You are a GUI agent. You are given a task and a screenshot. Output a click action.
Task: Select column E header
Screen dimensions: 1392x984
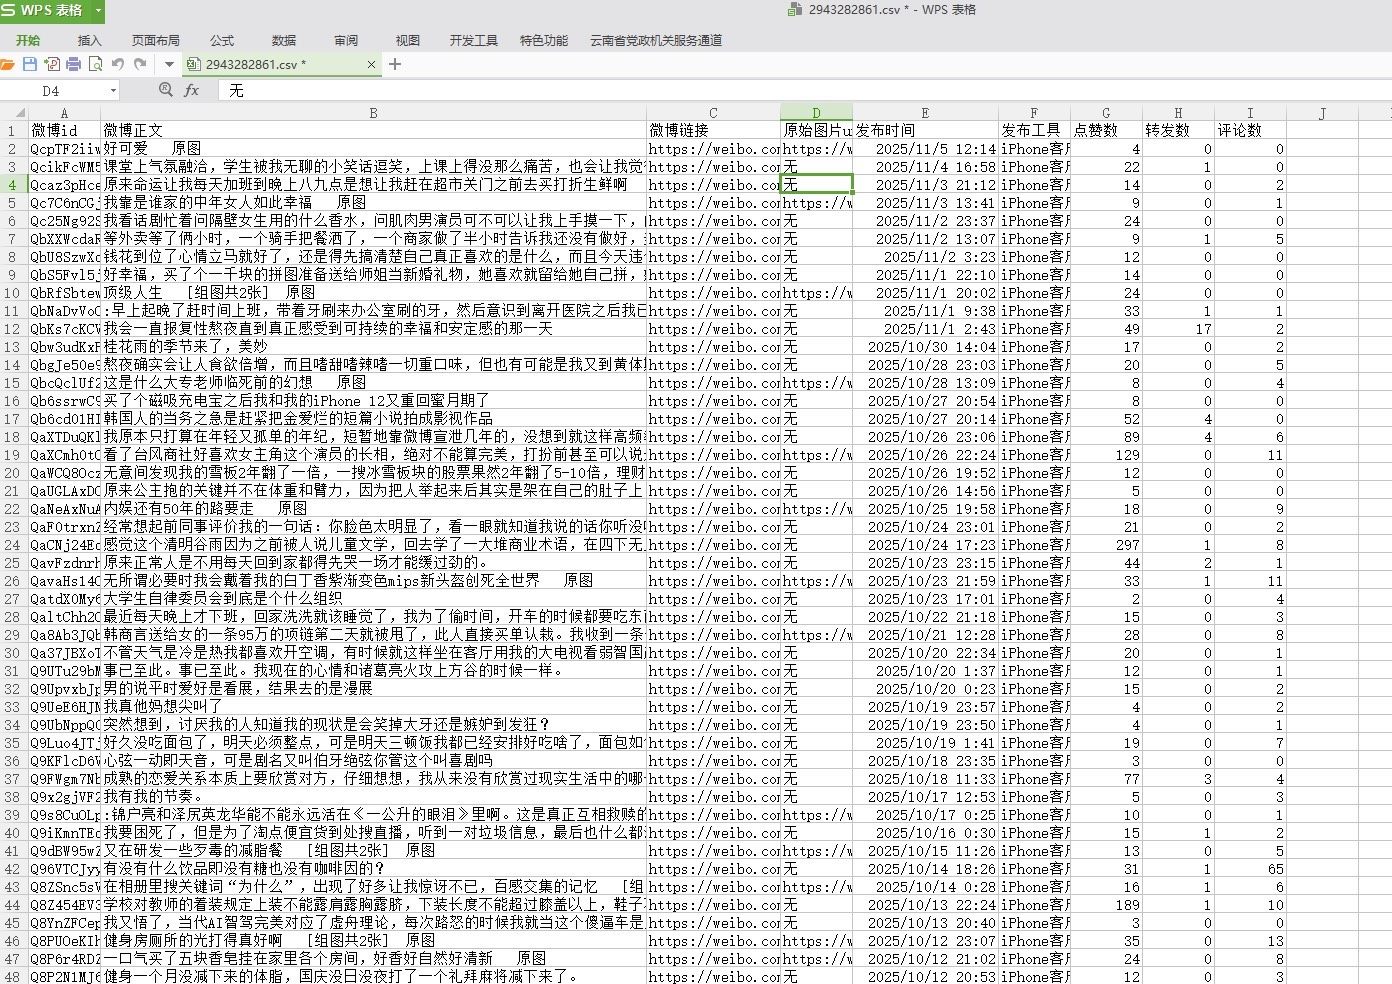[925, 113]
